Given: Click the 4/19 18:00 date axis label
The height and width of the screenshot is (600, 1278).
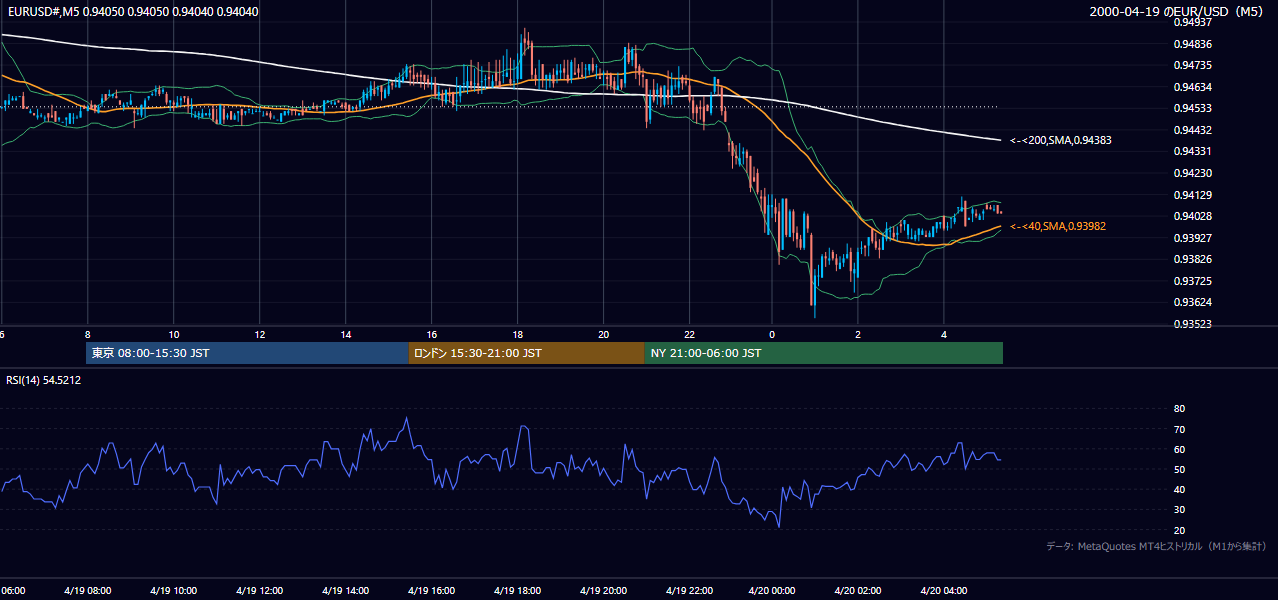Looking at the screenshot, I should (517, 591).
